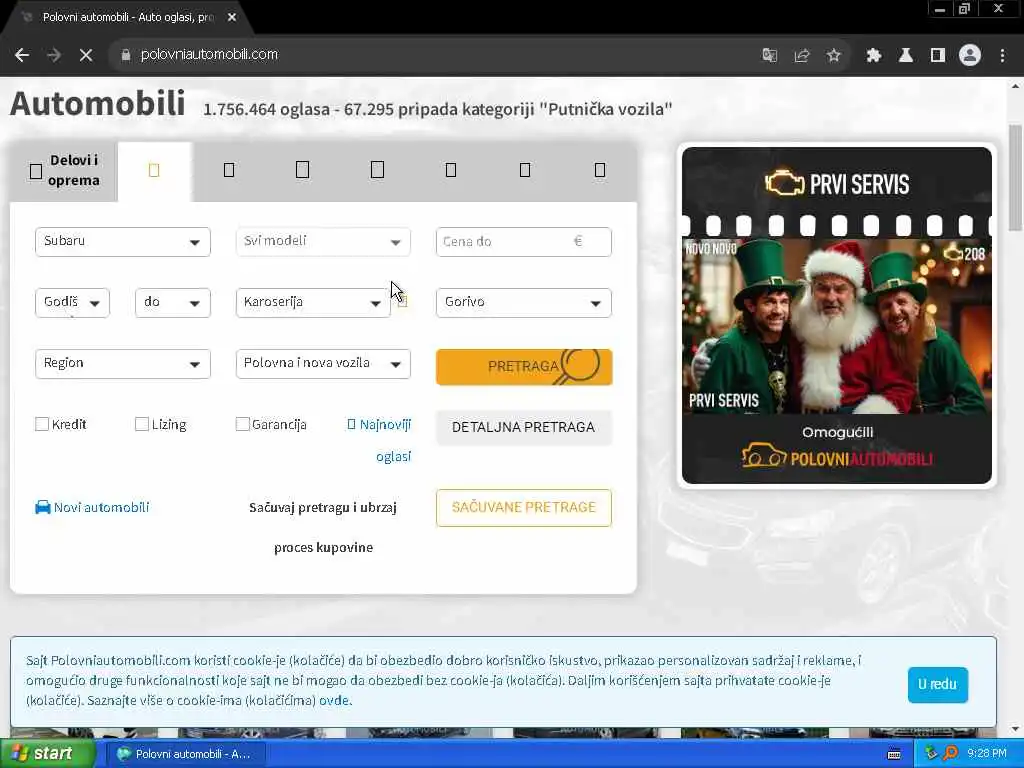Image resolution: width=1024 pixels, height=768 pixels.
Task: Click the Automobili page heading
Action: (97, 103)
